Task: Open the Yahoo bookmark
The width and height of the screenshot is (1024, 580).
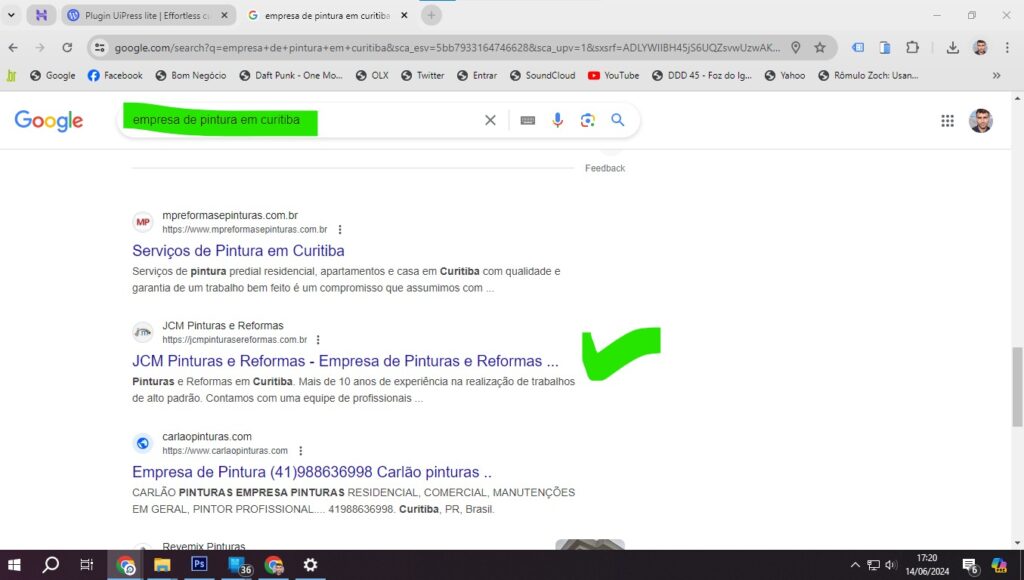Action: 784,76
